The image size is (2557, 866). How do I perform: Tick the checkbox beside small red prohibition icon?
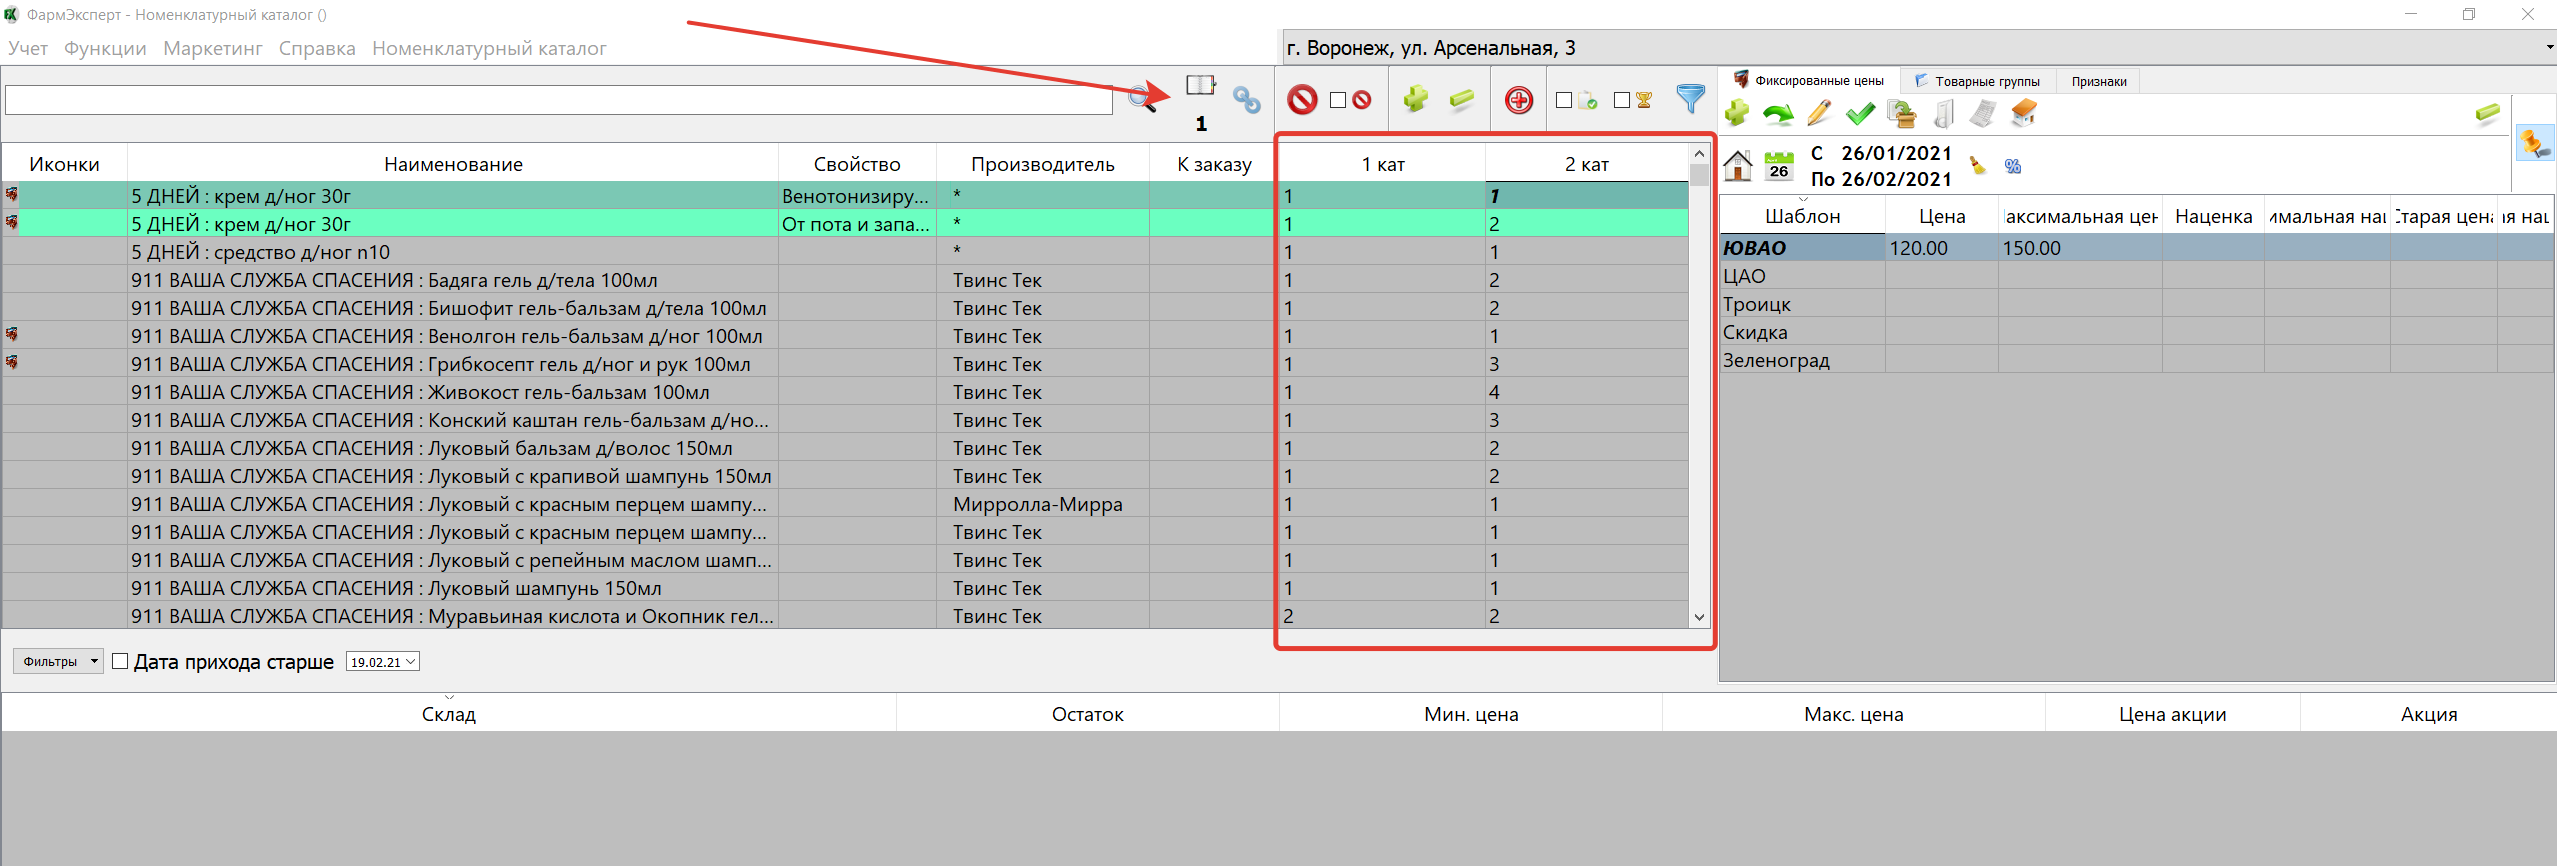tap(1338, 100)
